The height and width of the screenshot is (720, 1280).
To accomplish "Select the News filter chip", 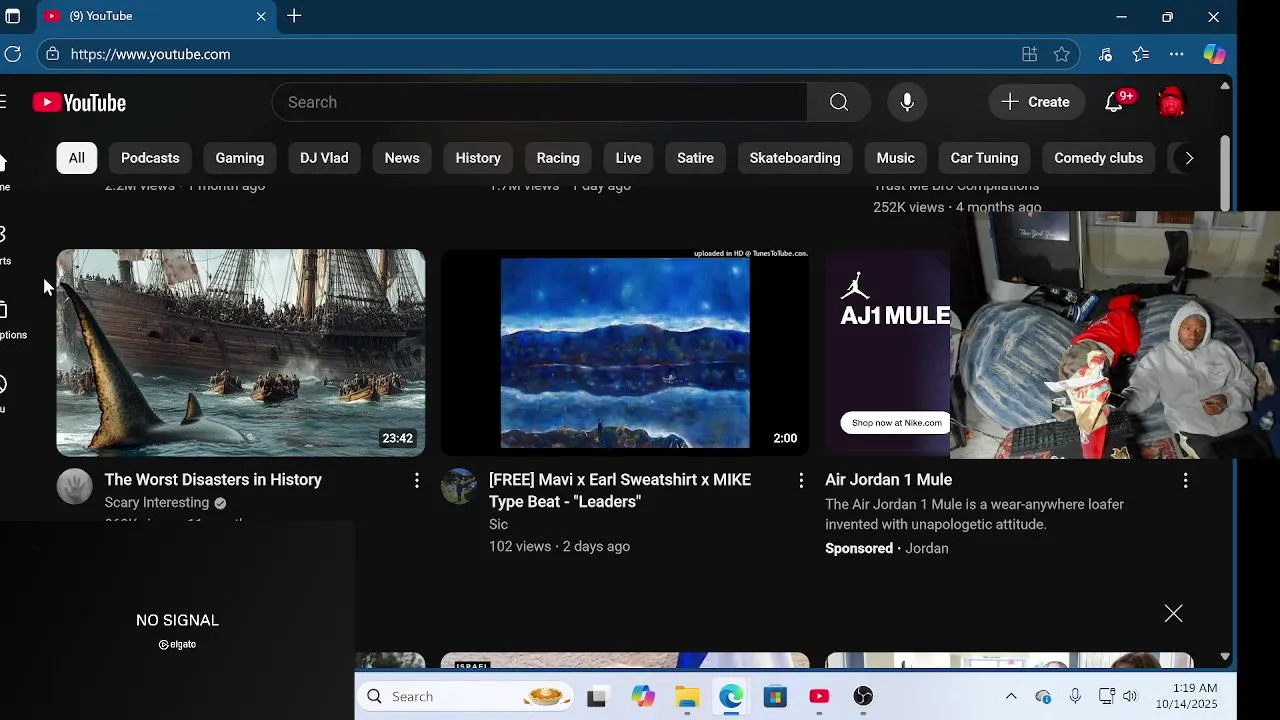I will click(402, 158).
